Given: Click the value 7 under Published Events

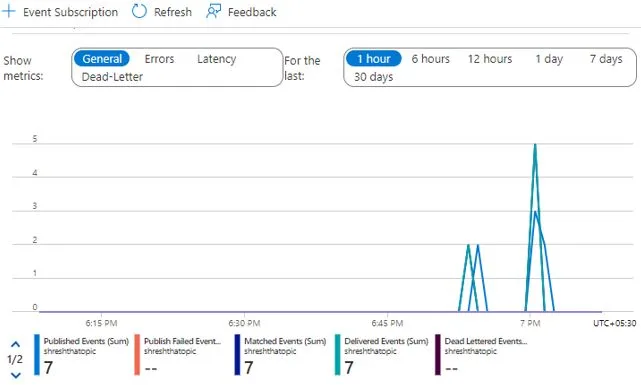Looking at the screenshot, I should 48,368.
